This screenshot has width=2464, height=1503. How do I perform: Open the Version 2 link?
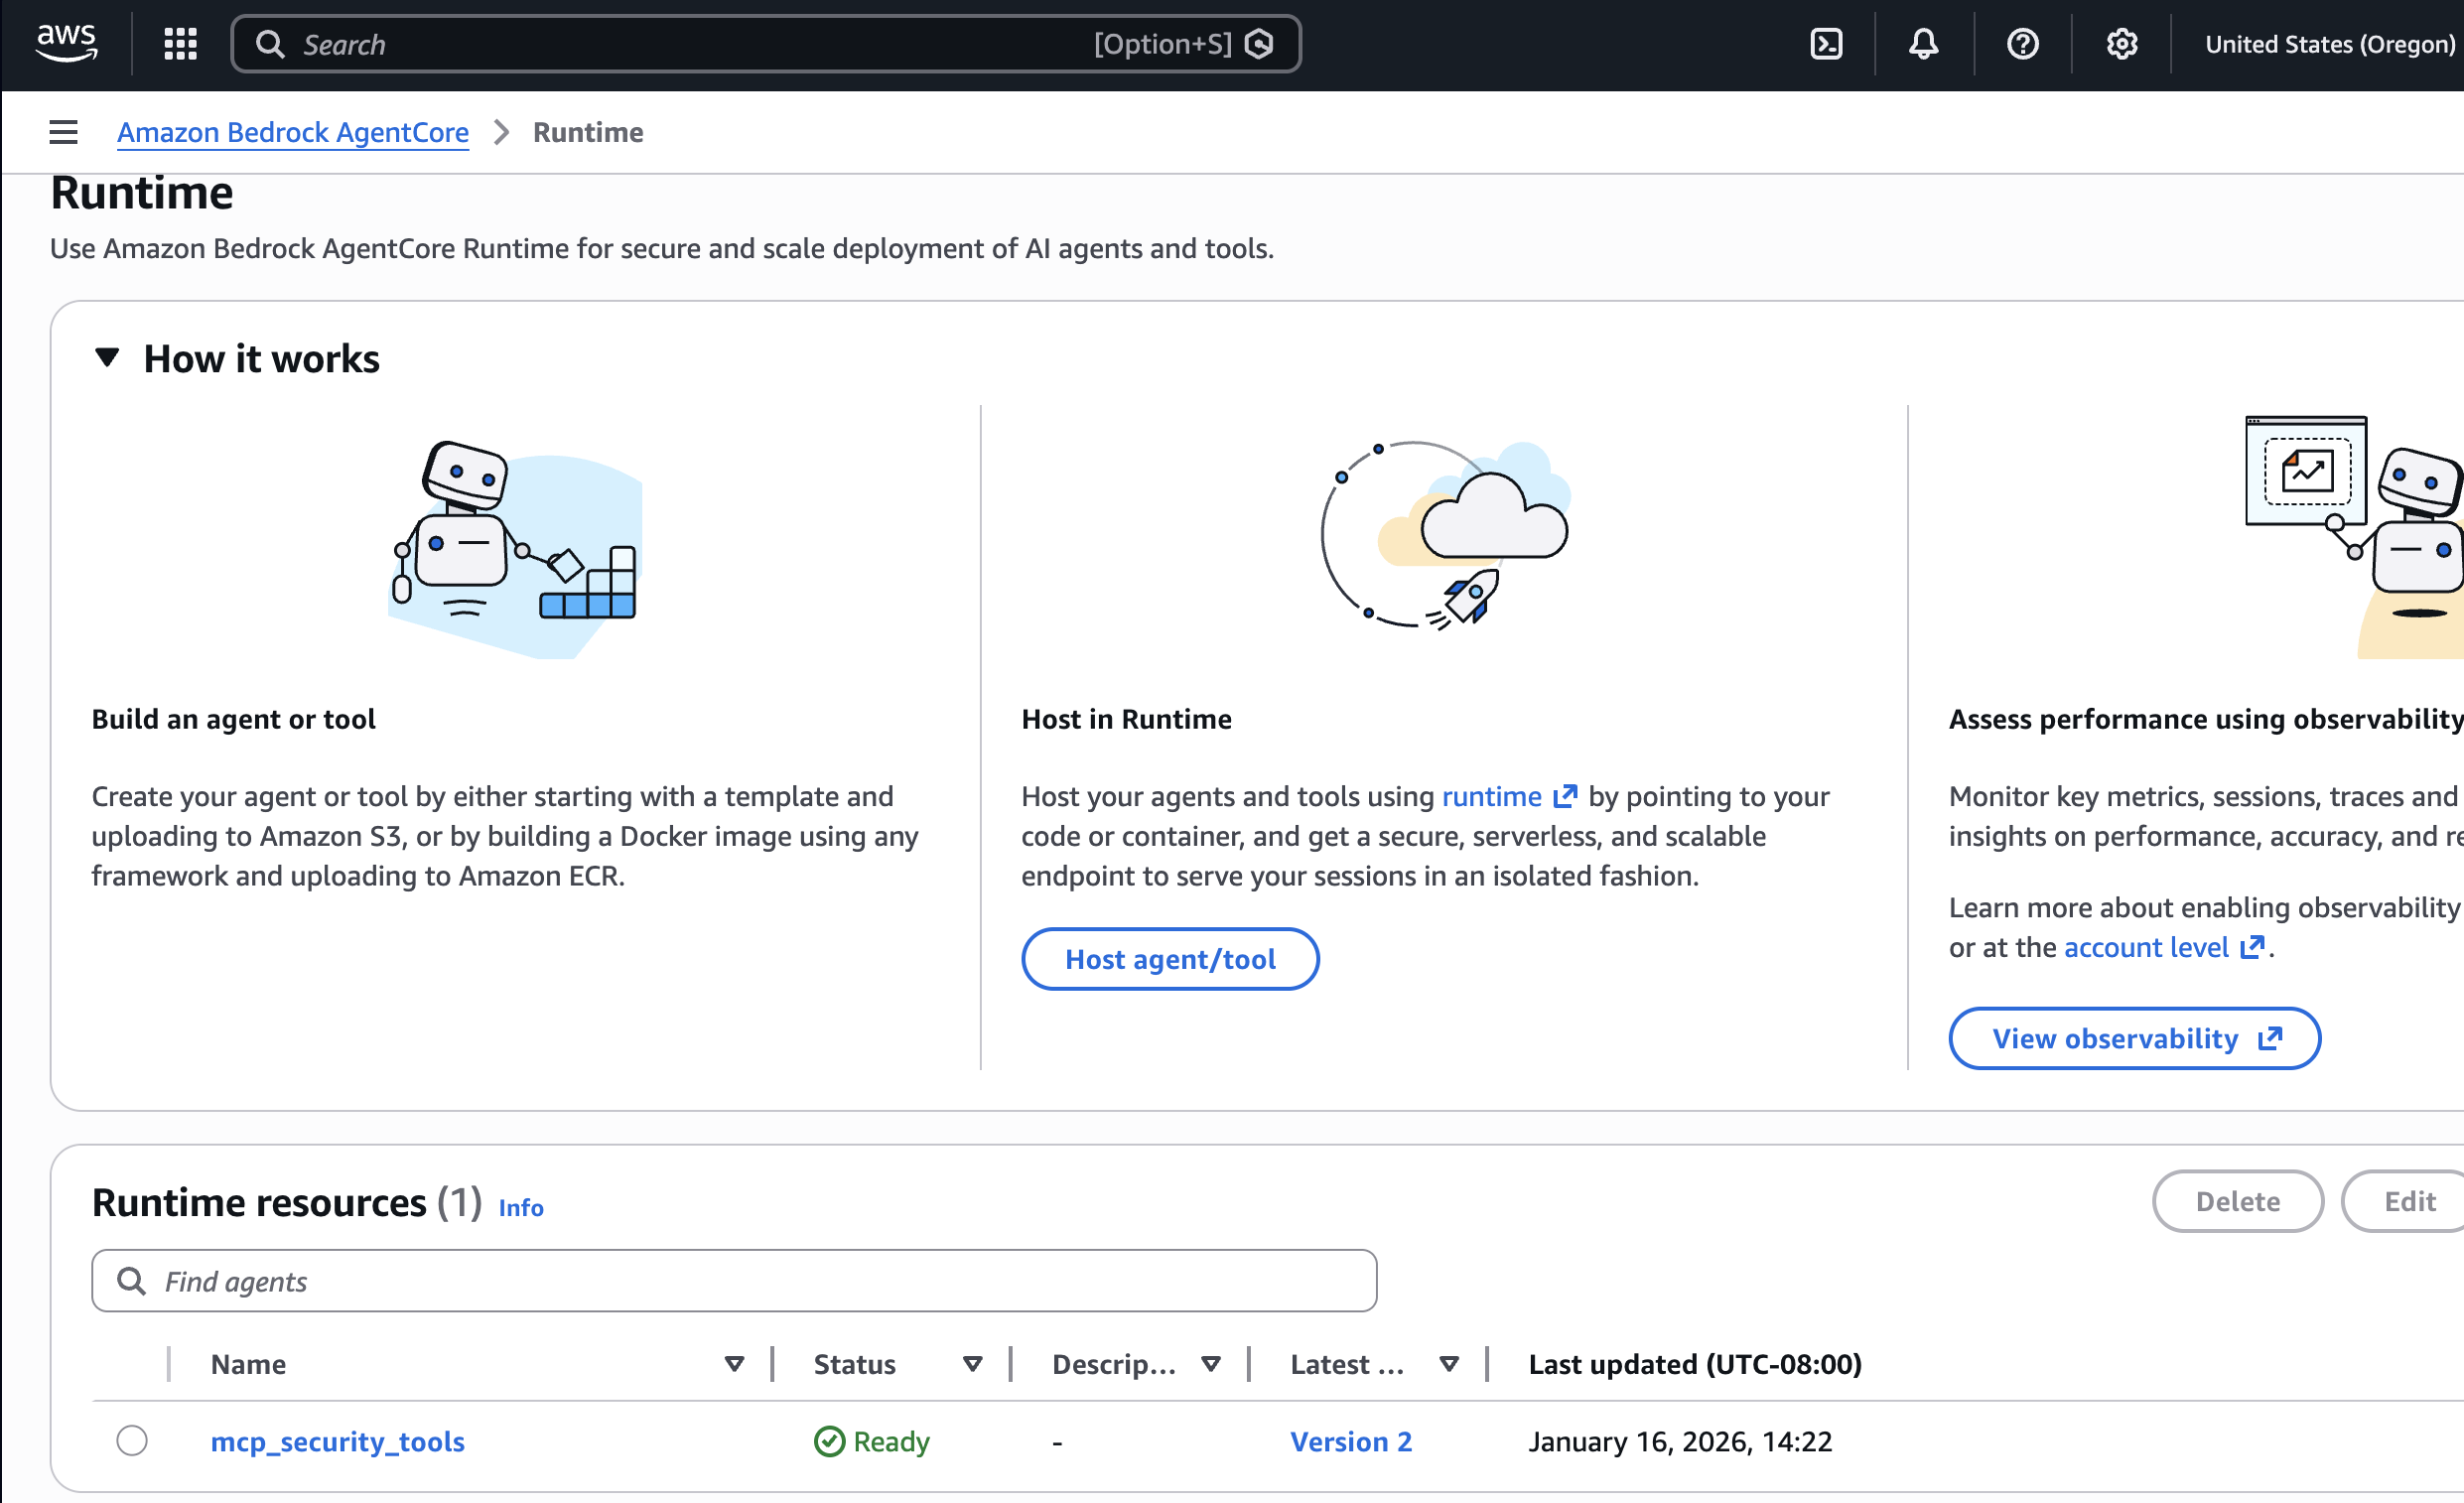[1350, 1441]
